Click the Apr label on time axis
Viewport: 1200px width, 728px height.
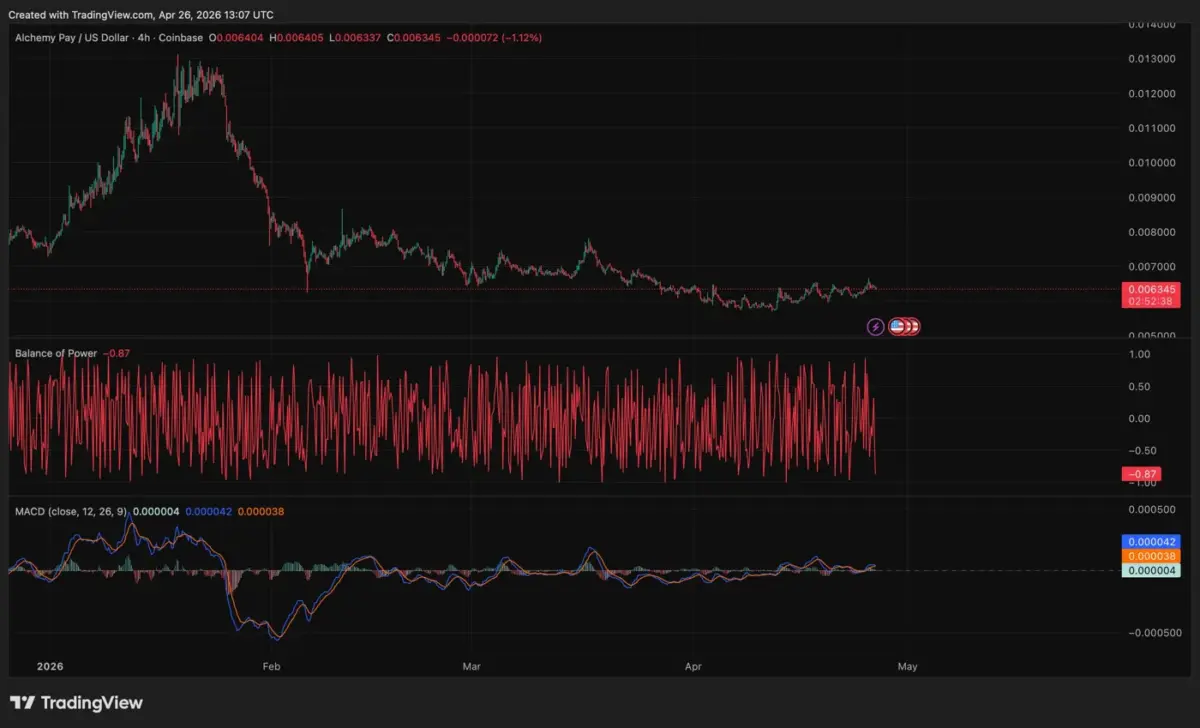(x=692, y=665)
